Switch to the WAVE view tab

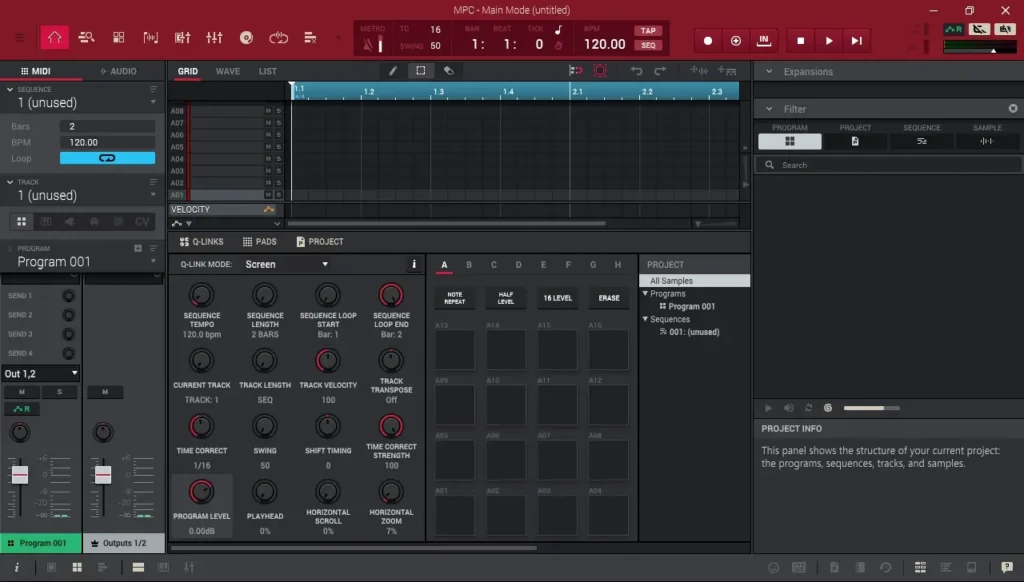coord(228,71)
